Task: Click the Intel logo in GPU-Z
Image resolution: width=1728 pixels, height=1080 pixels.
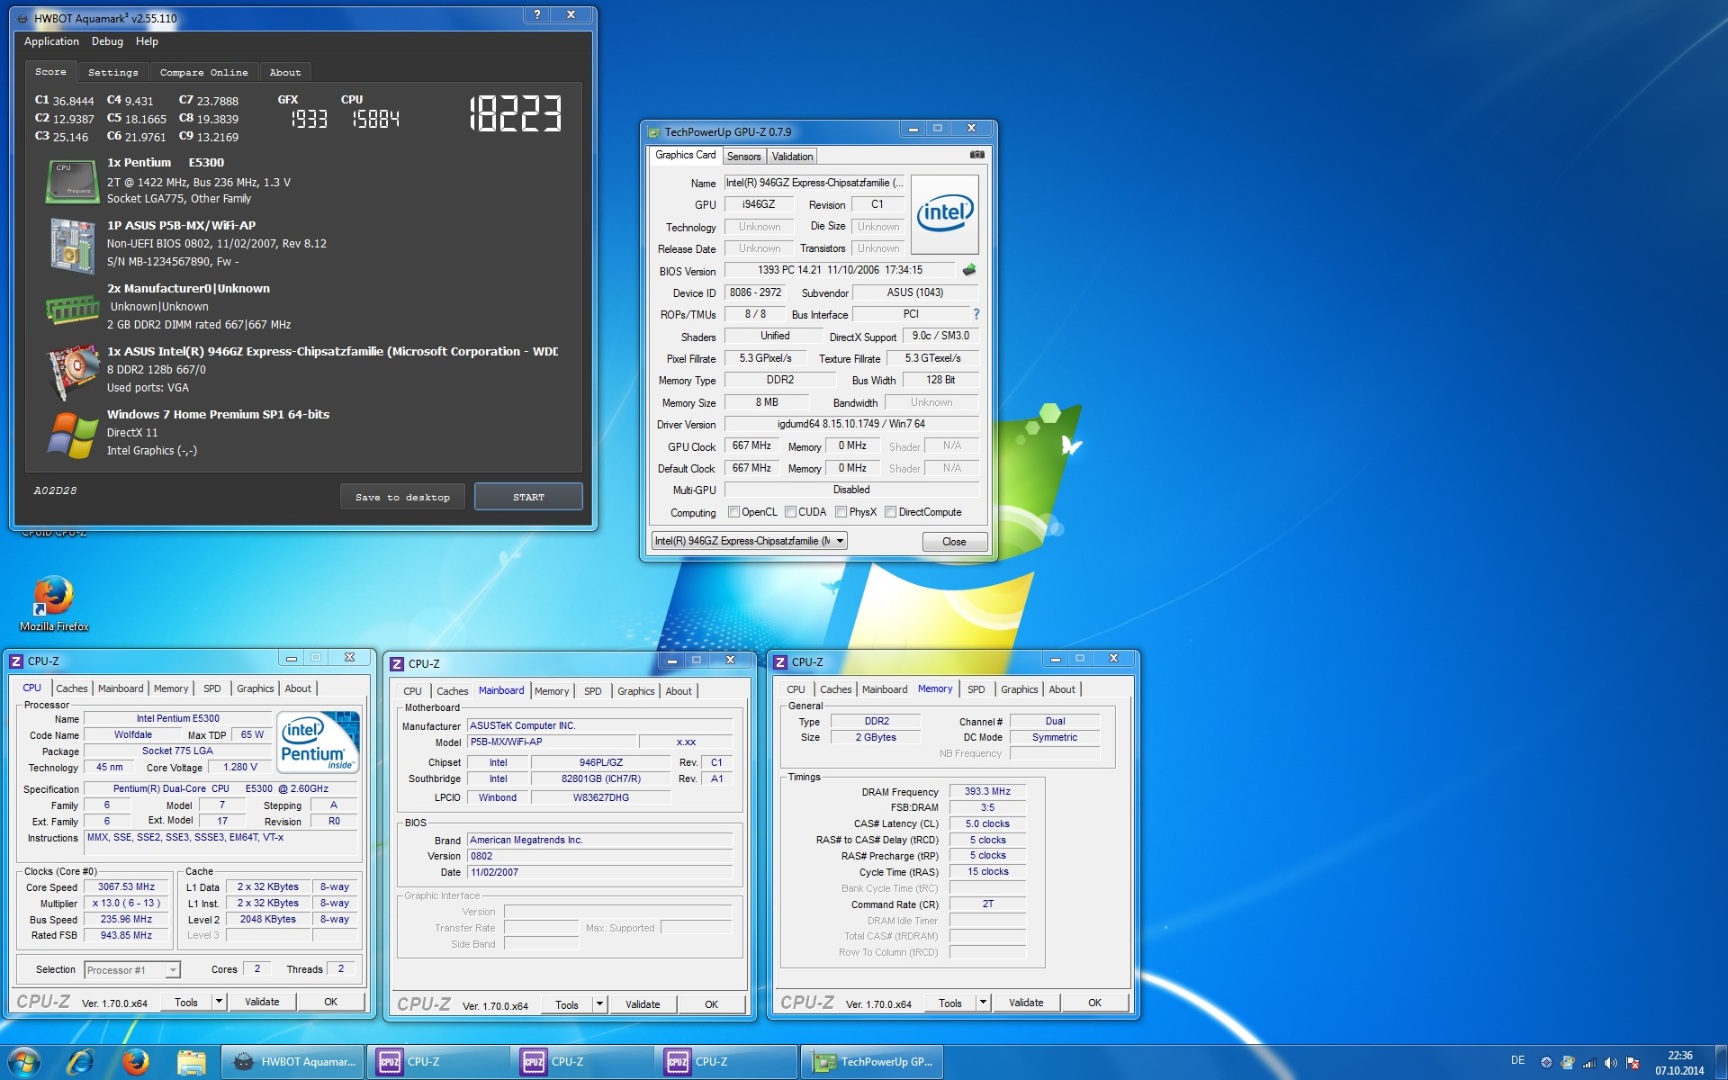Action: coord(945,213)
